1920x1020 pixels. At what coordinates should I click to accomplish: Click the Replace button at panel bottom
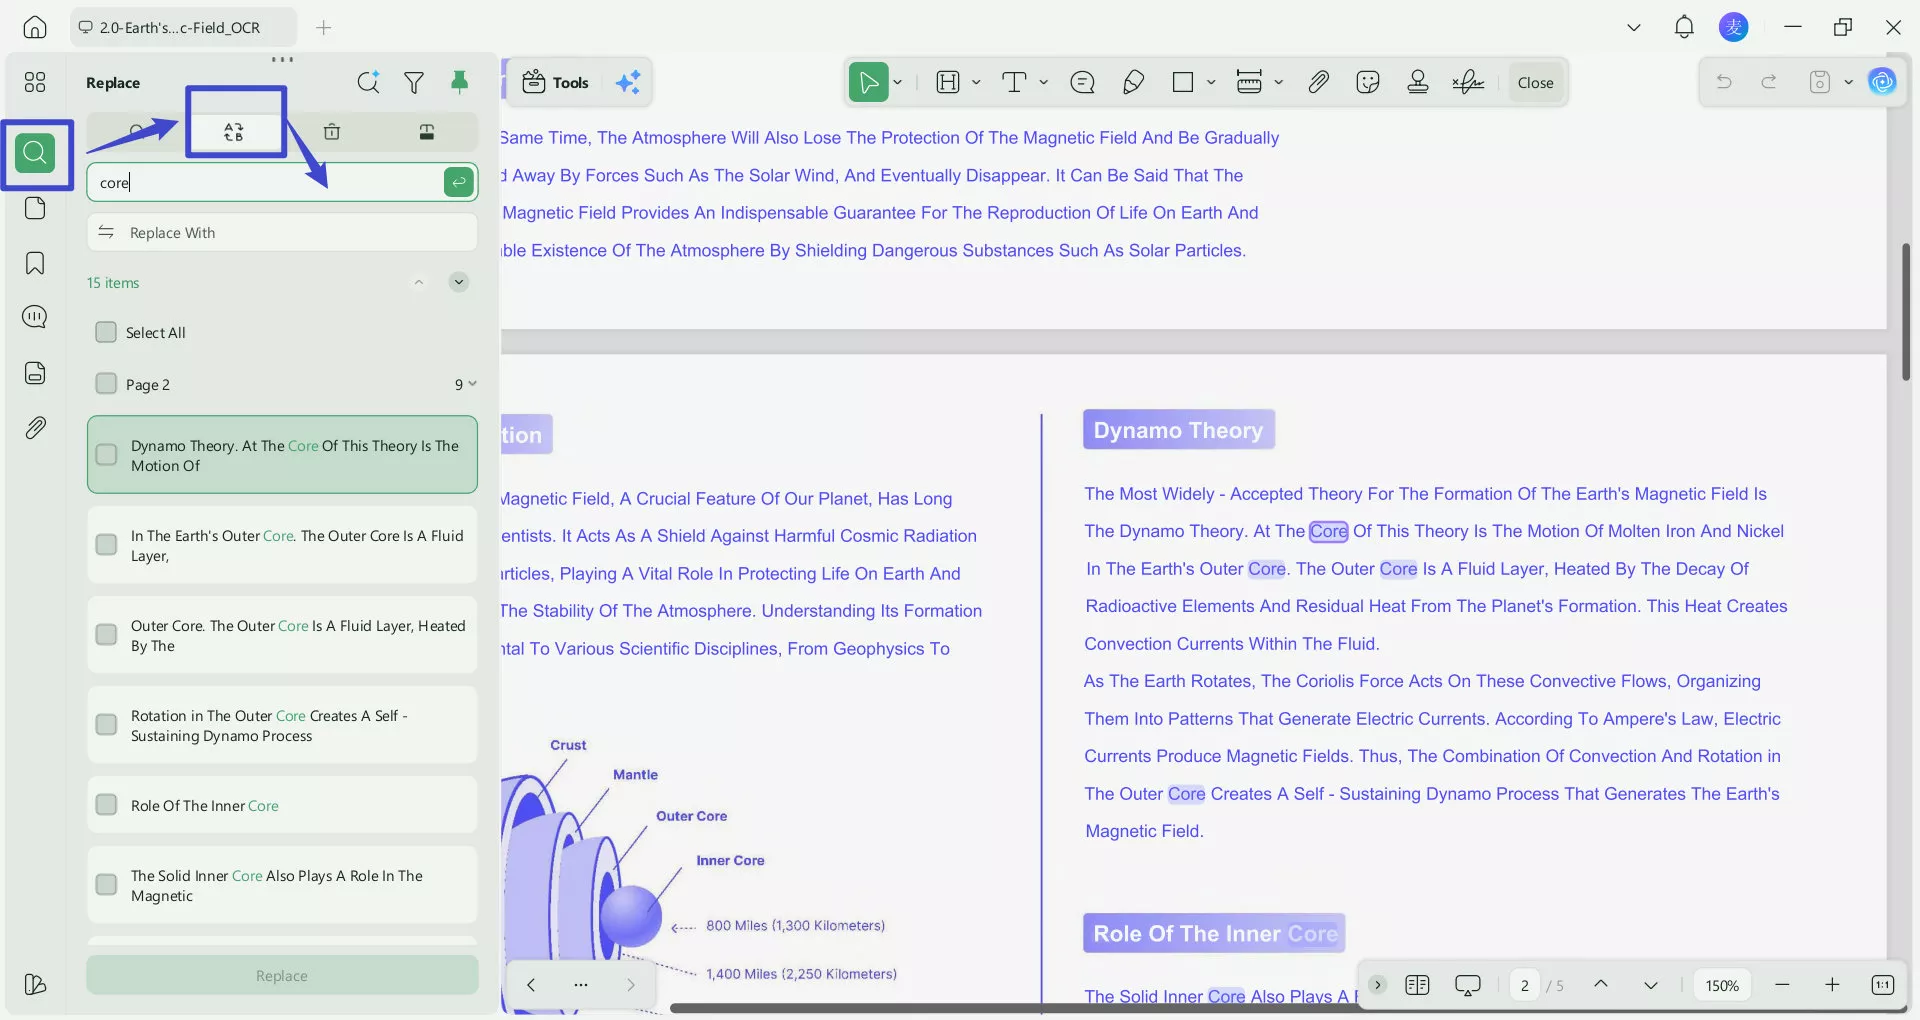tap(282, 975)
